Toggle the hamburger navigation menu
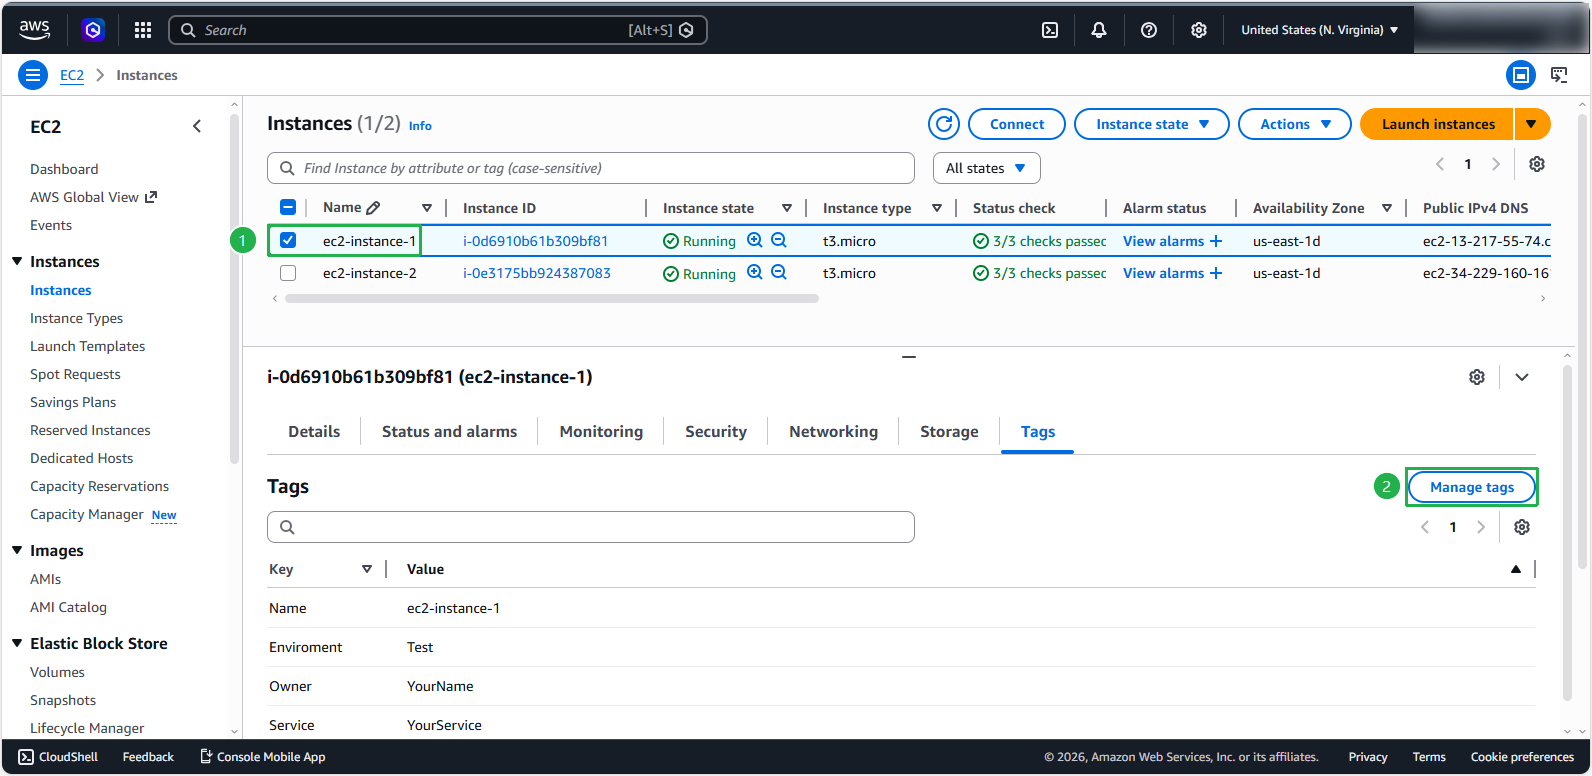The height and width of the screenshot is (776, 1592). click(x=33, y=75)
